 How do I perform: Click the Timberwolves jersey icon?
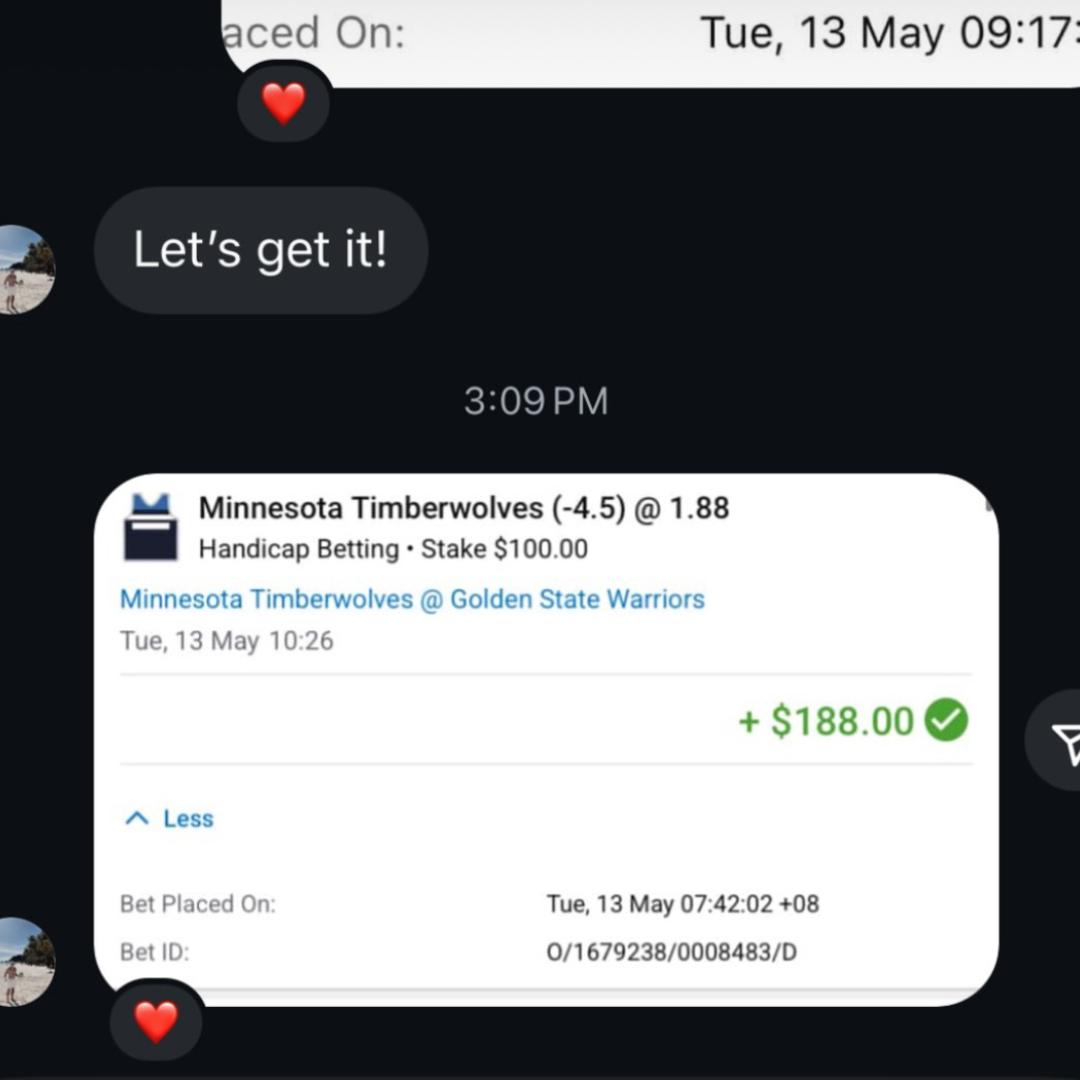[x=150, y=527]
